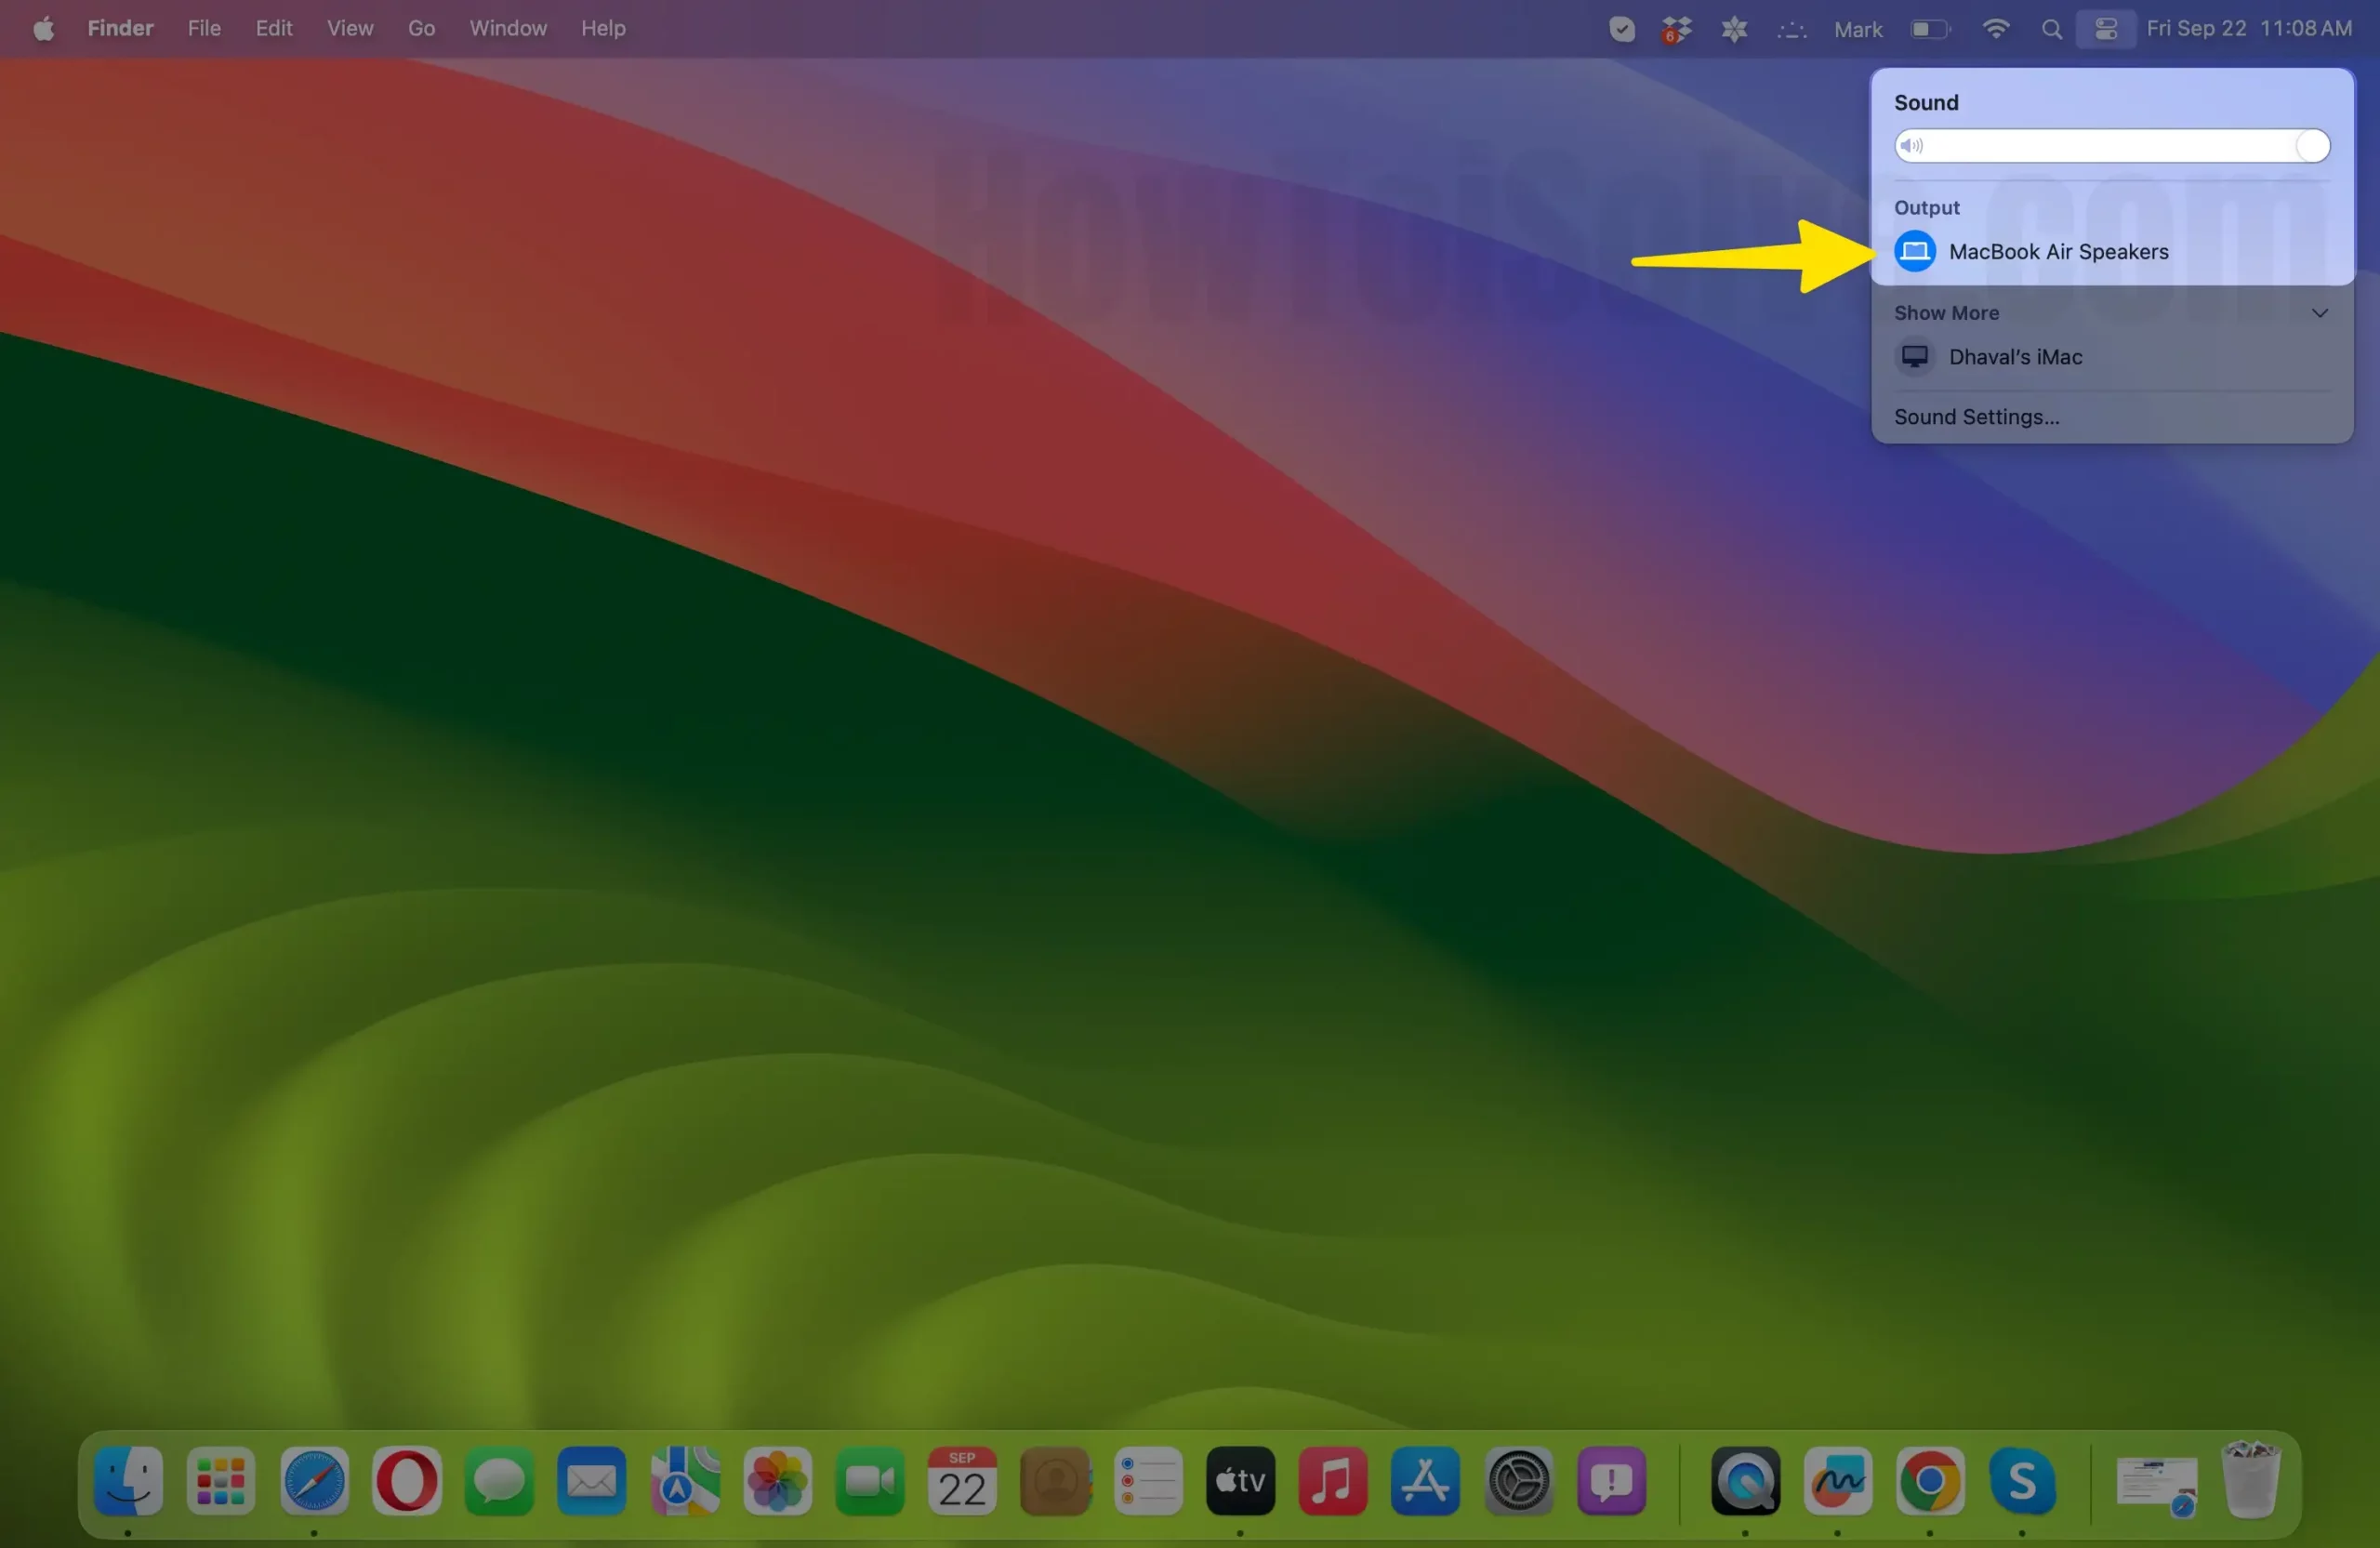Launch FaceTime from the Dock

point(869,1481)
